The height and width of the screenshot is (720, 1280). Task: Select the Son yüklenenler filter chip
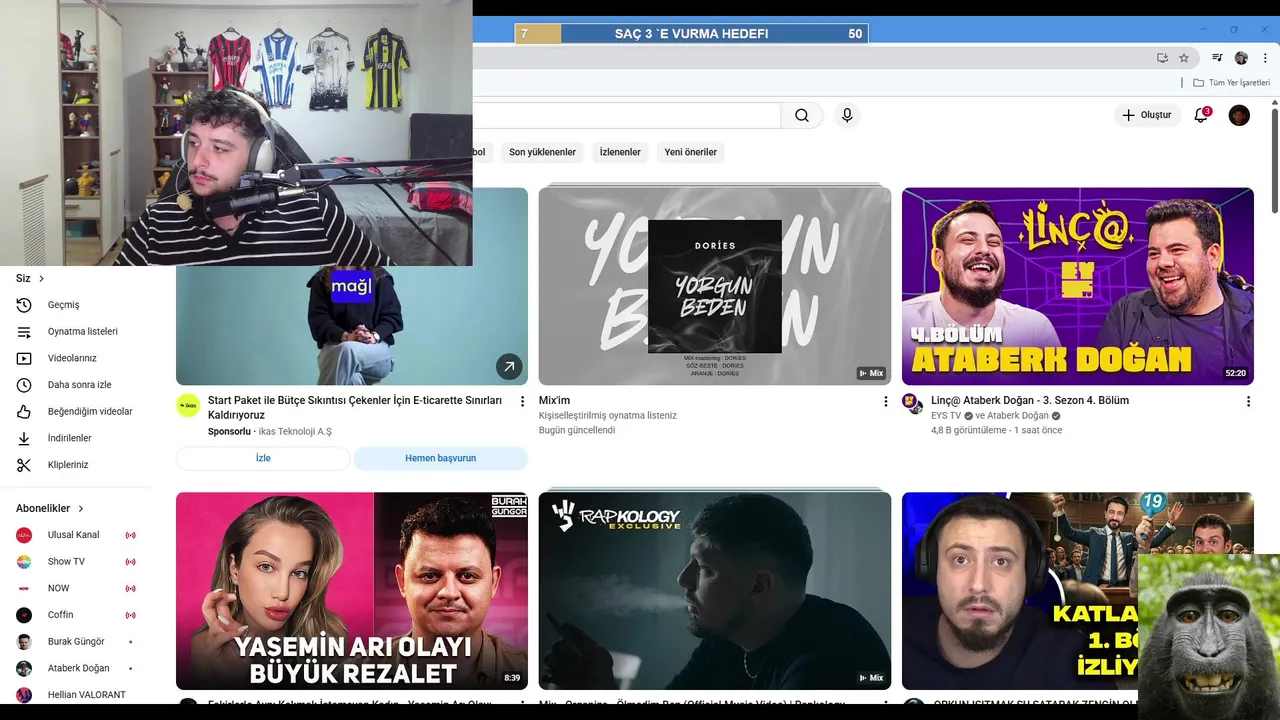(542, 152)
